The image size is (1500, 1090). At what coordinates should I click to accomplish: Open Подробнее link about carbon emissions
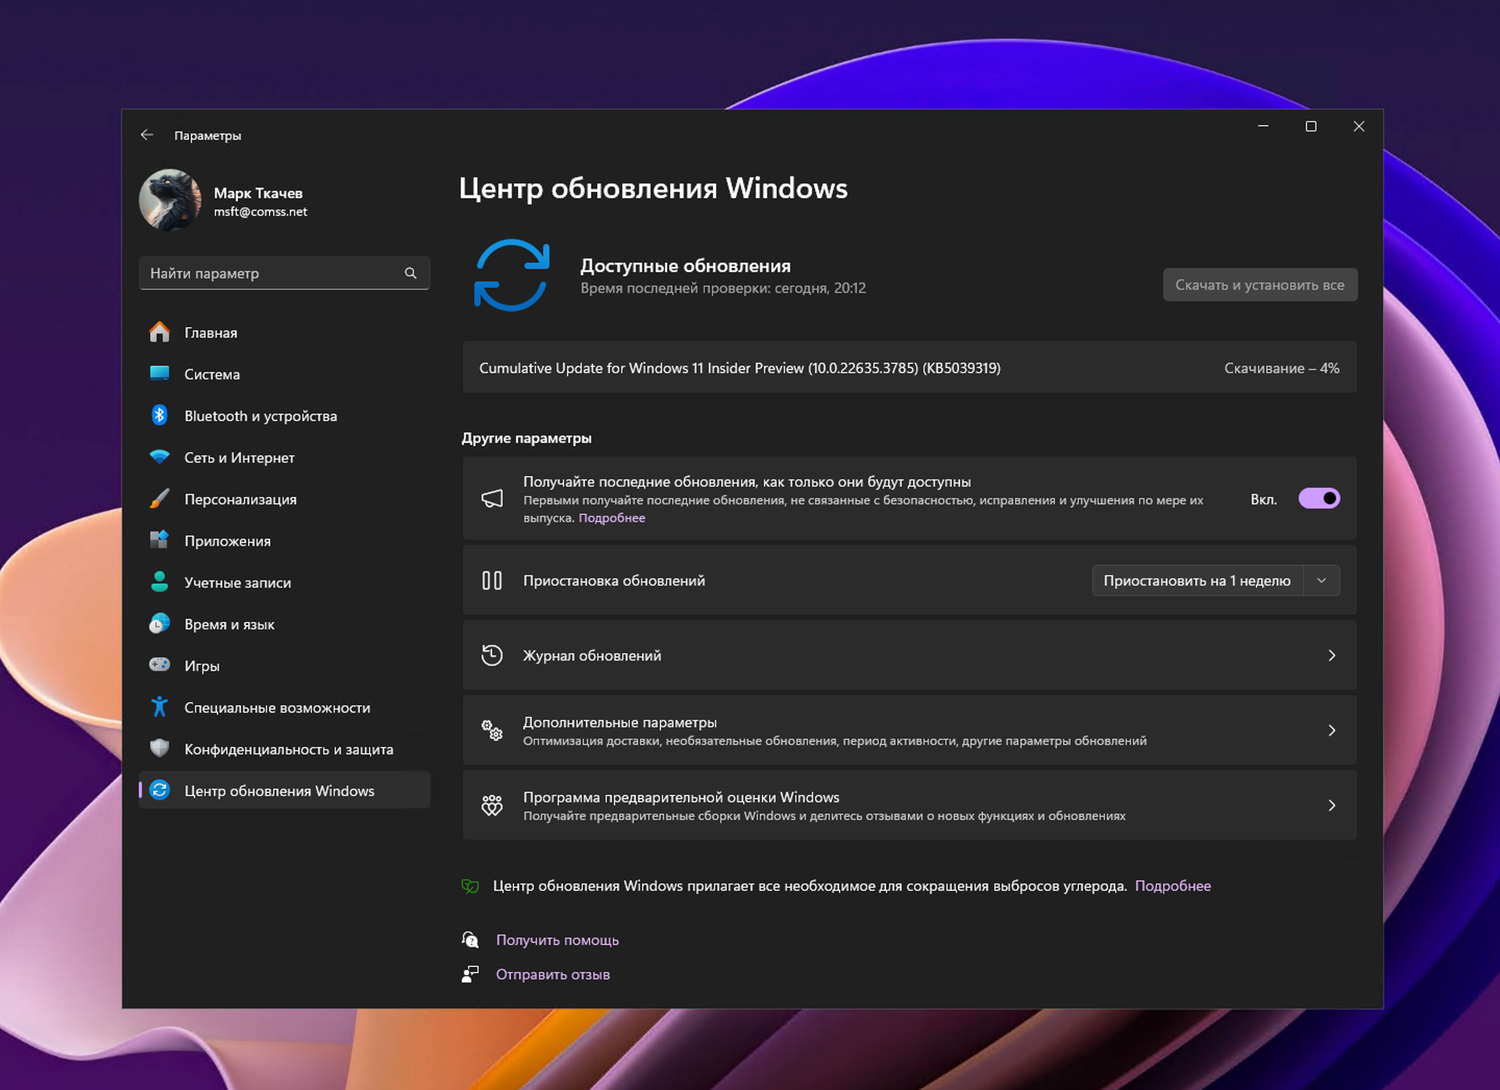pos(1173,886)
